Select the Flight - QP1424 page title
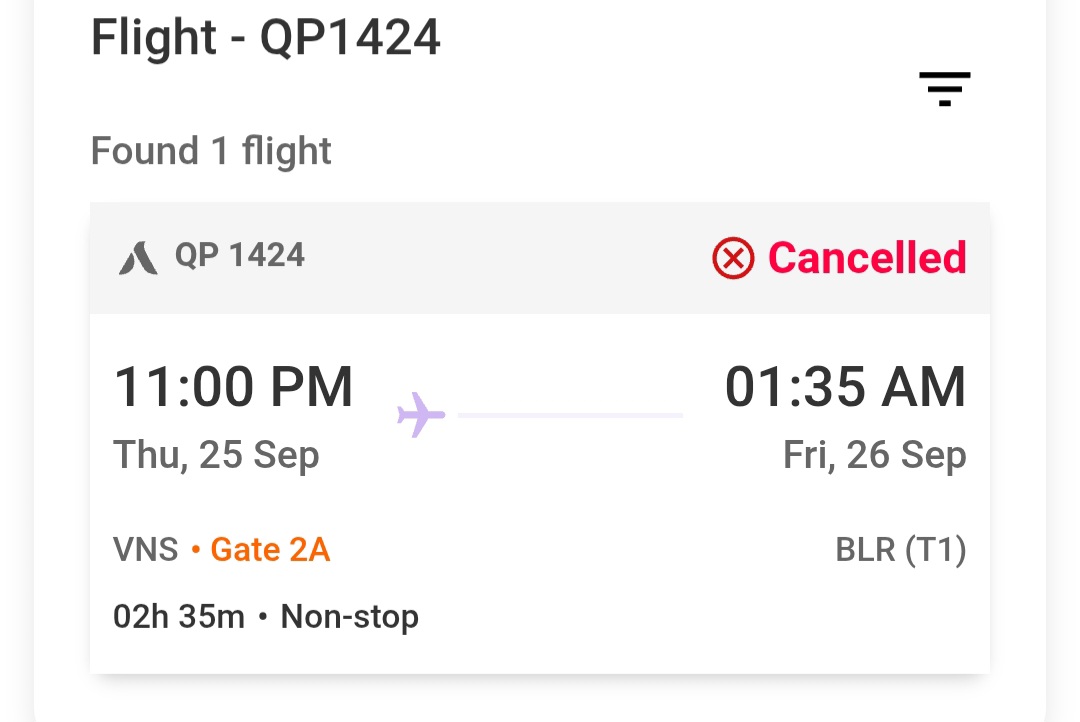This screenshot has height=722, width=1080. point(265,38)
